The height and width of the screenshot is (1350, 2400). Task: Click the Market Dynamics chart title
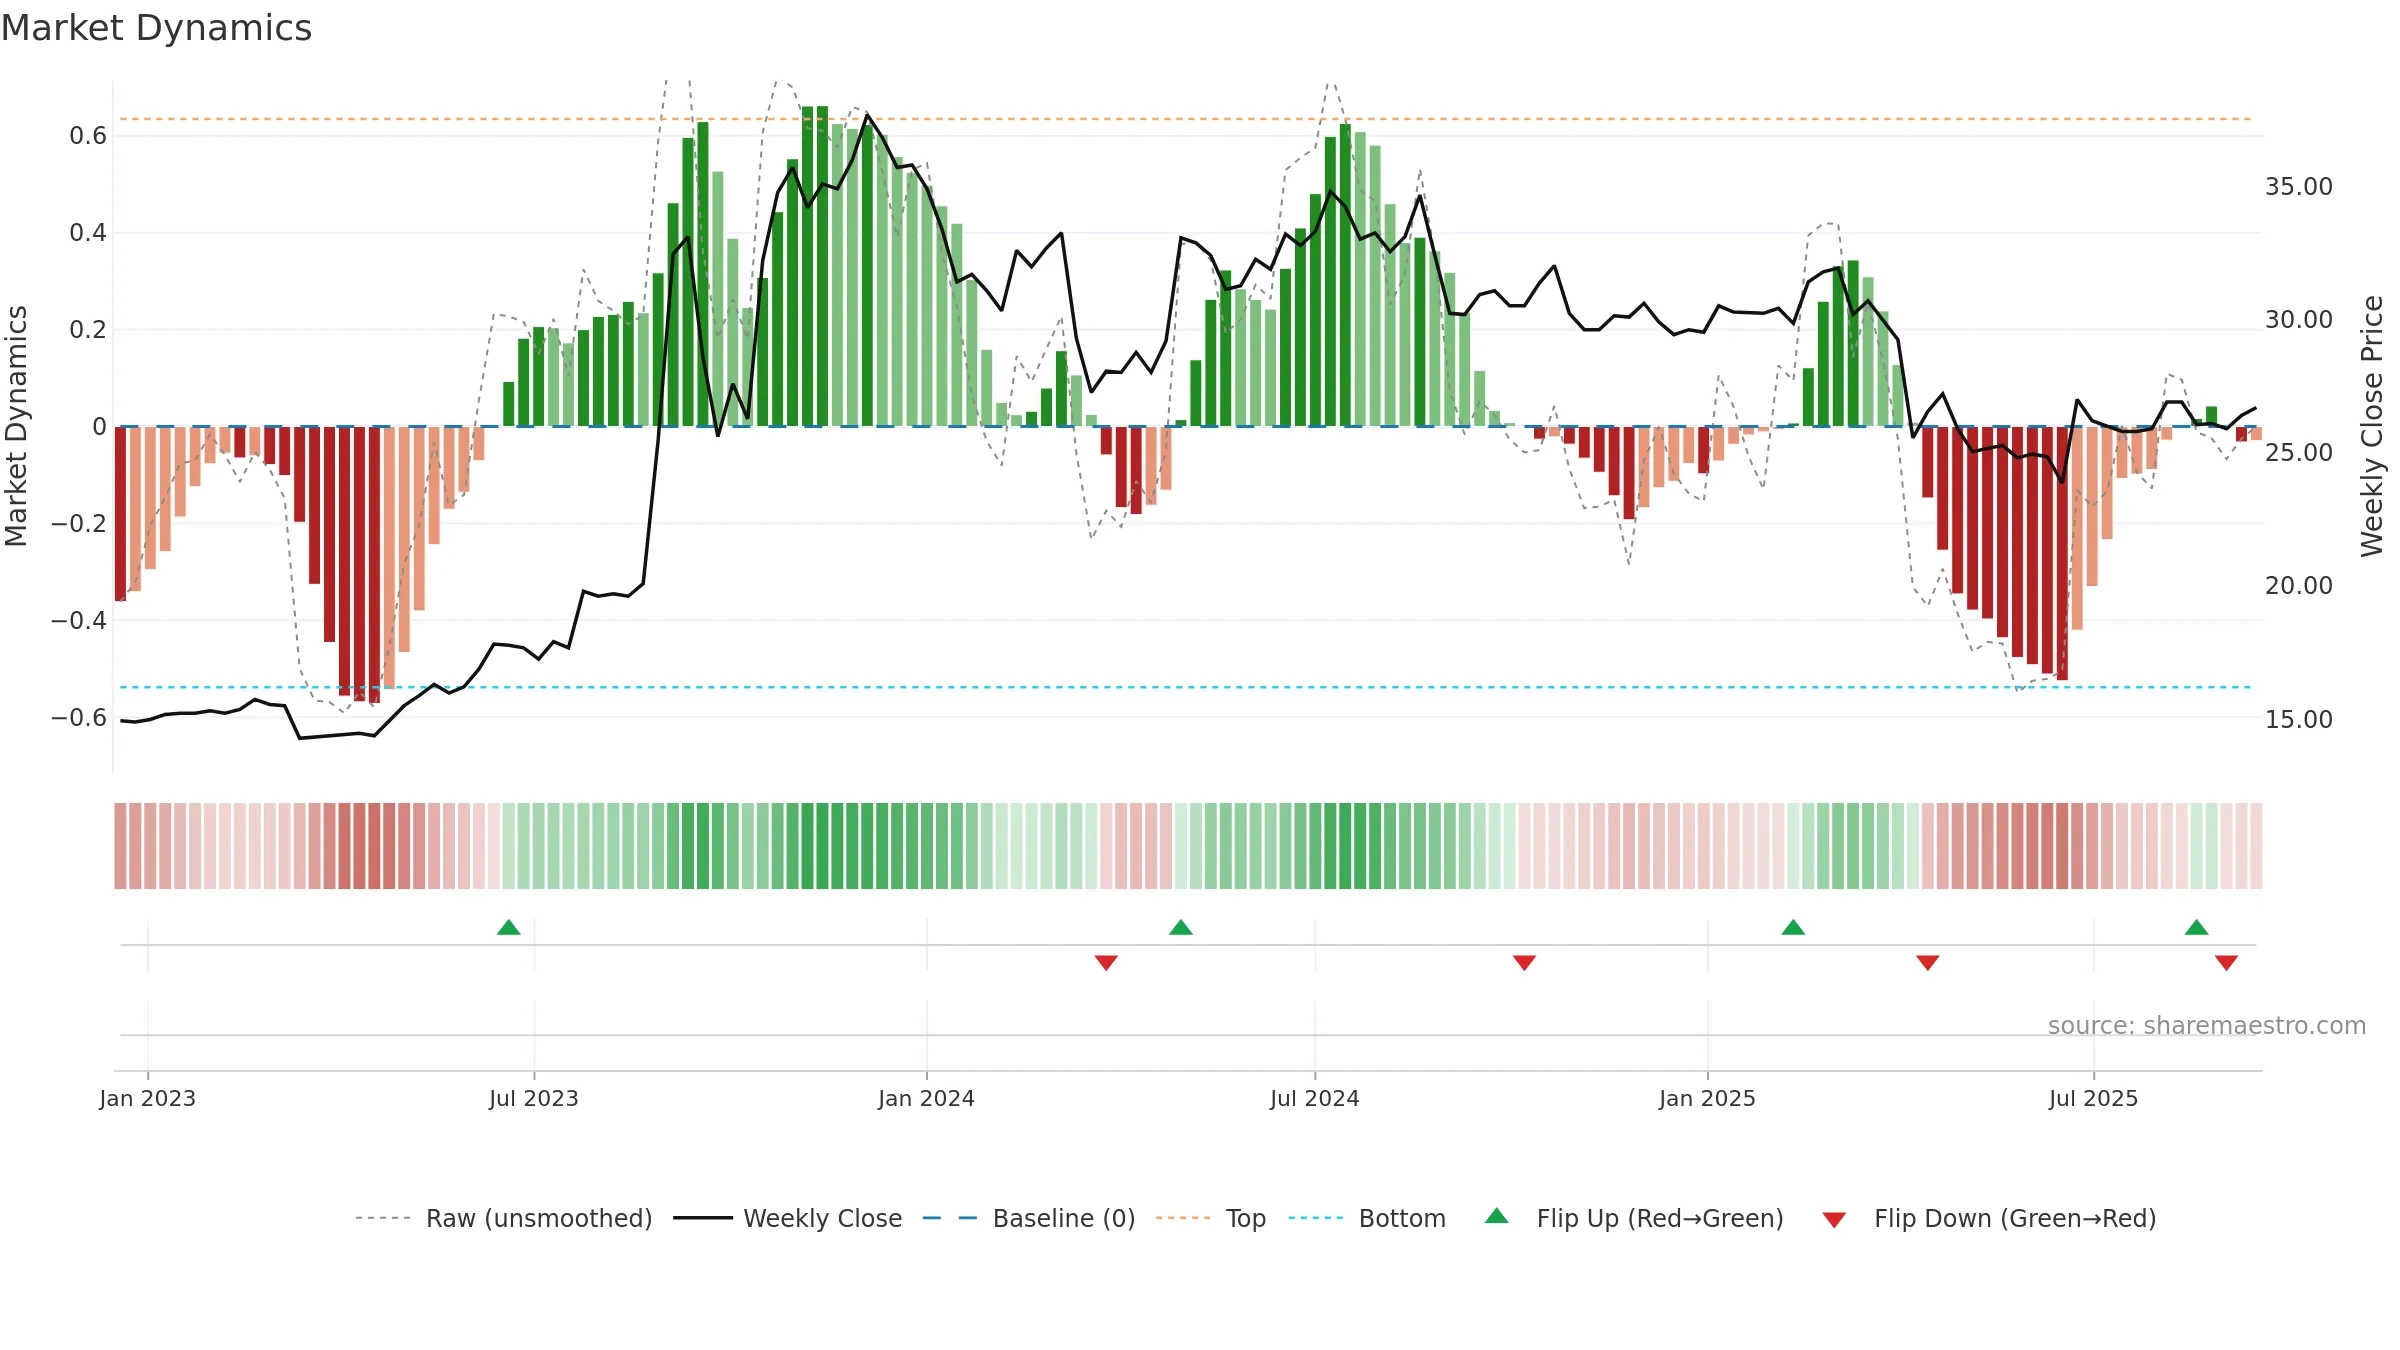(156, 28)
